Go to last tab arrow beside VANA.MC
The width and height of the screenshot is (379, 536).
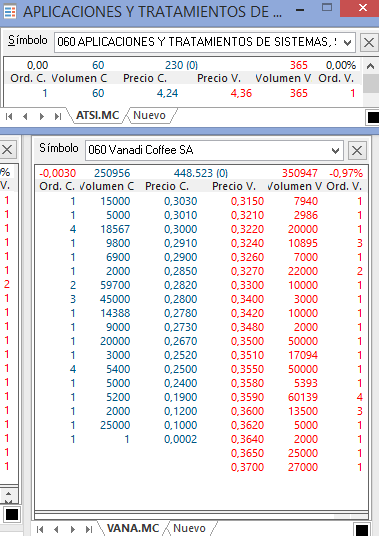[x=89, y=530]
